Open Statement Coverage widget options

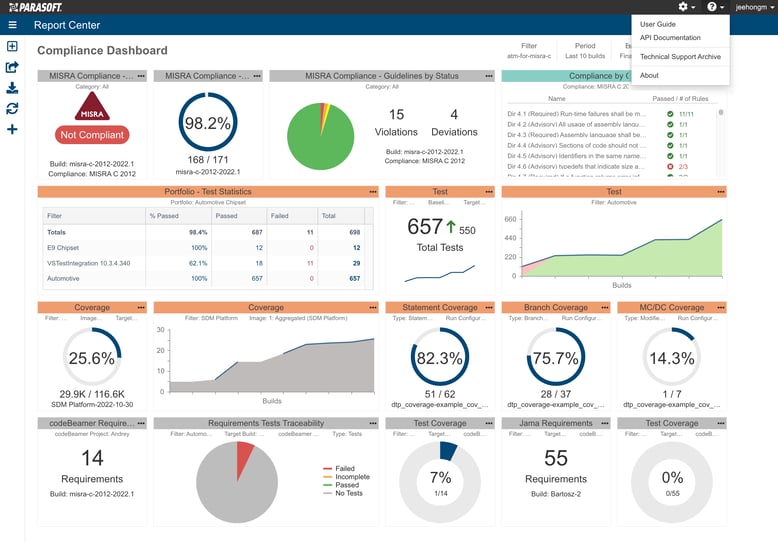[489, 308]
